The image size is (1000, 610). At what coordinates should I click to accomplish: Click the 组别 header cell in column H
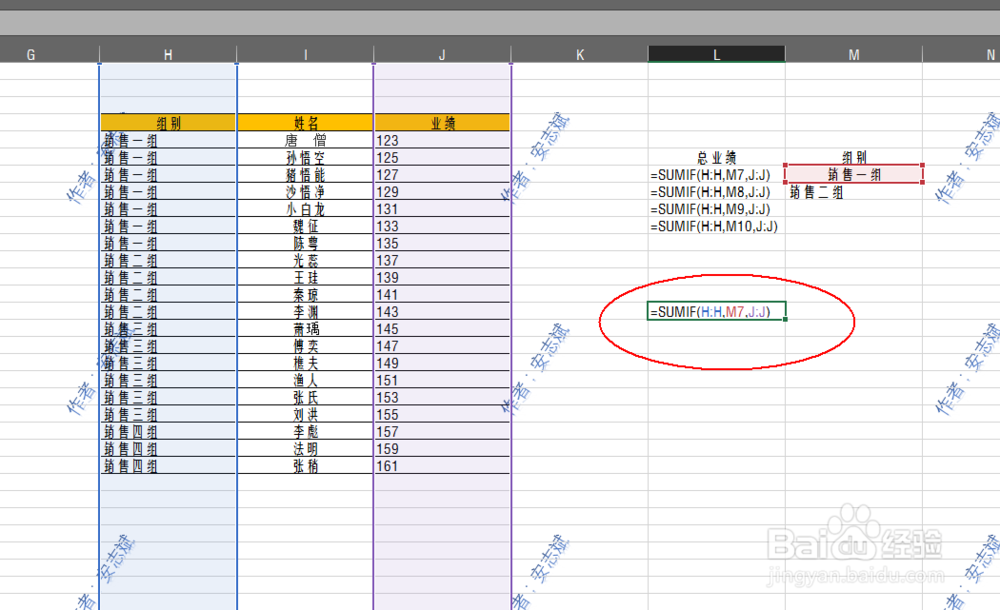tap(168, 123)
